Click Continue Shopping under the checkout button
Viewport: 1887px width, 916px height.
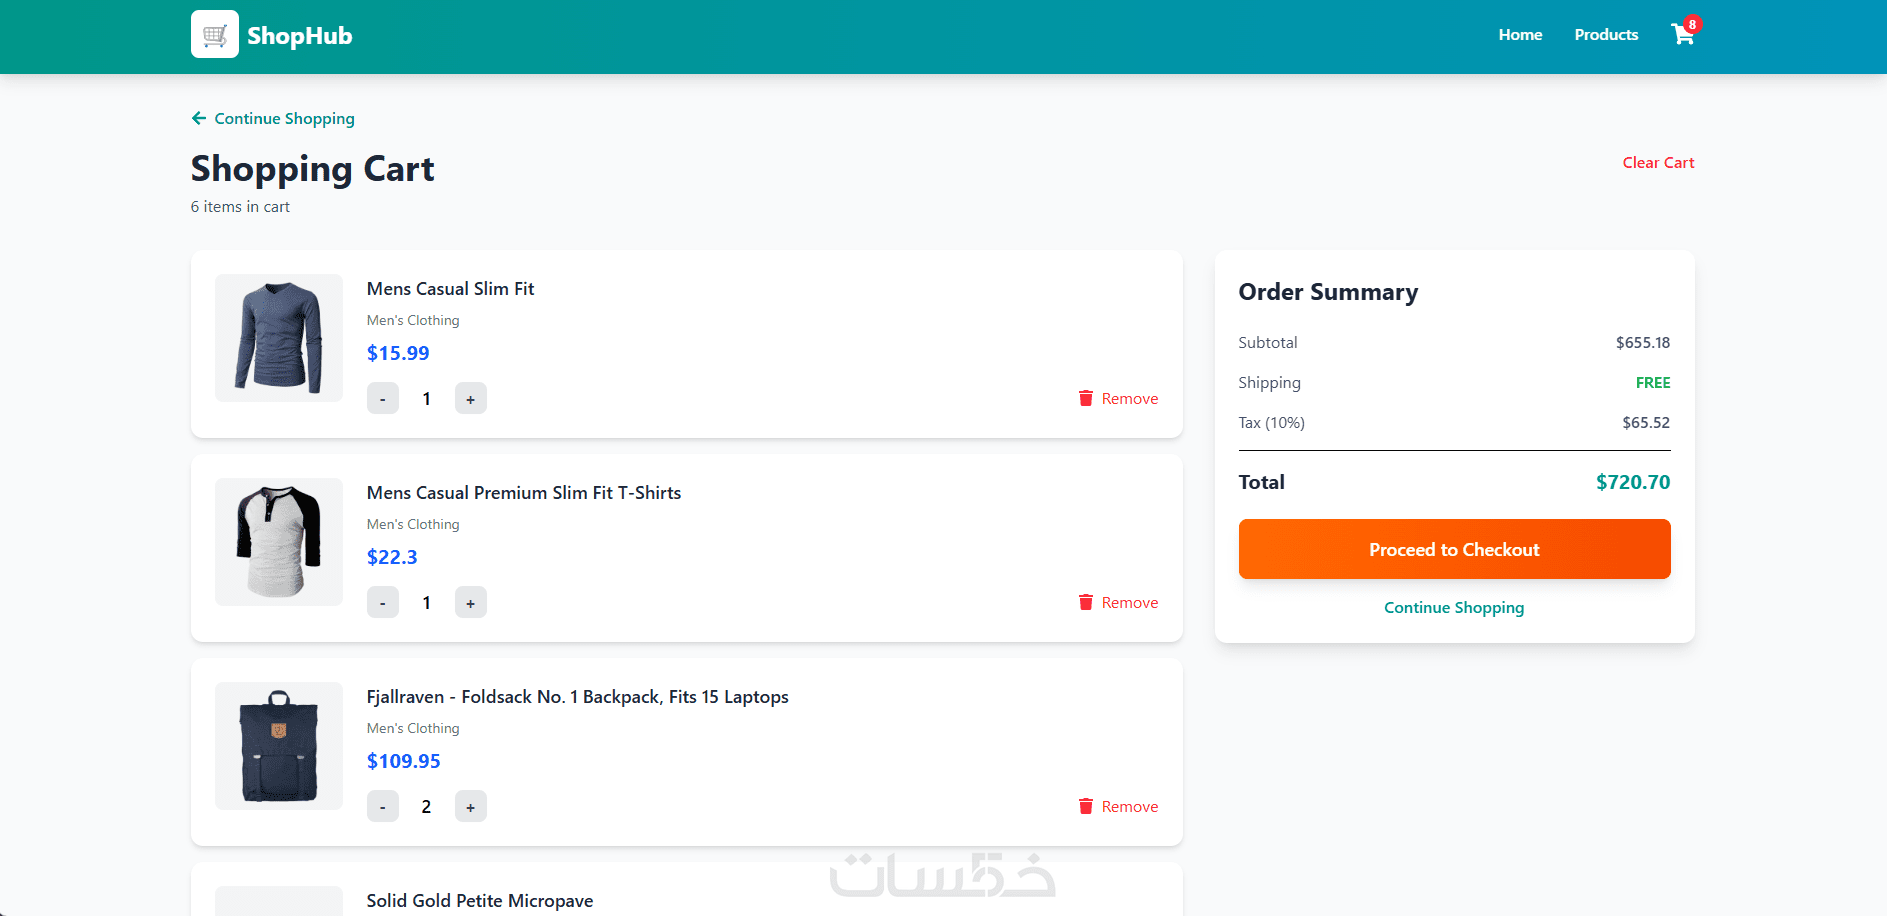pos(1454,608)
